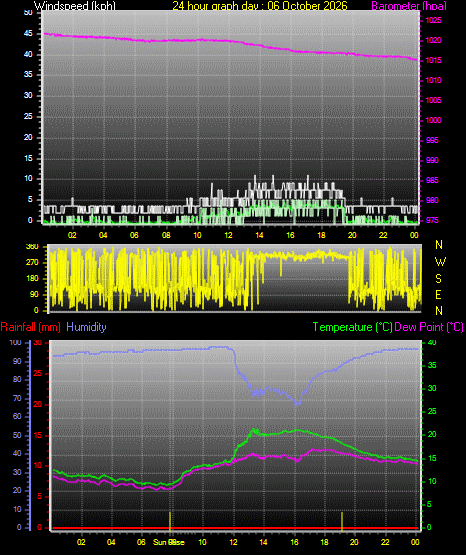Click the 25 tick on the windspeed axis
The image size is (466, 555).
[28, 116]
